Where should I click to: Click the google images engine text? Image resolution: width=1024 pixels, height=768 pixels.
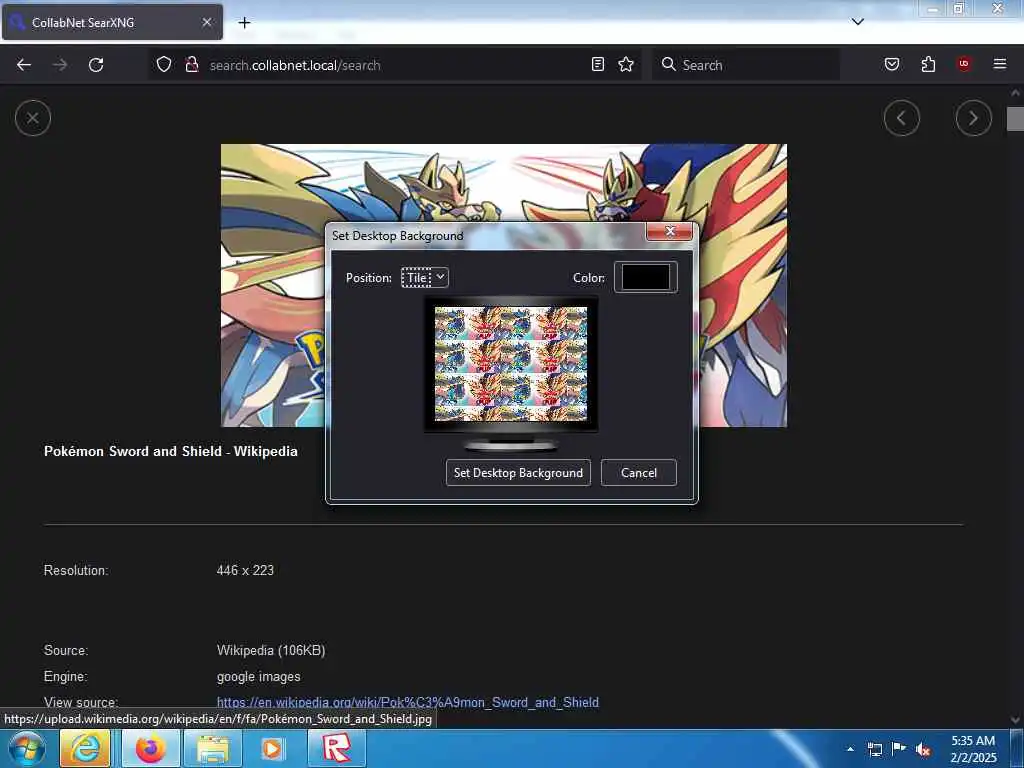(x=259, y=677)
